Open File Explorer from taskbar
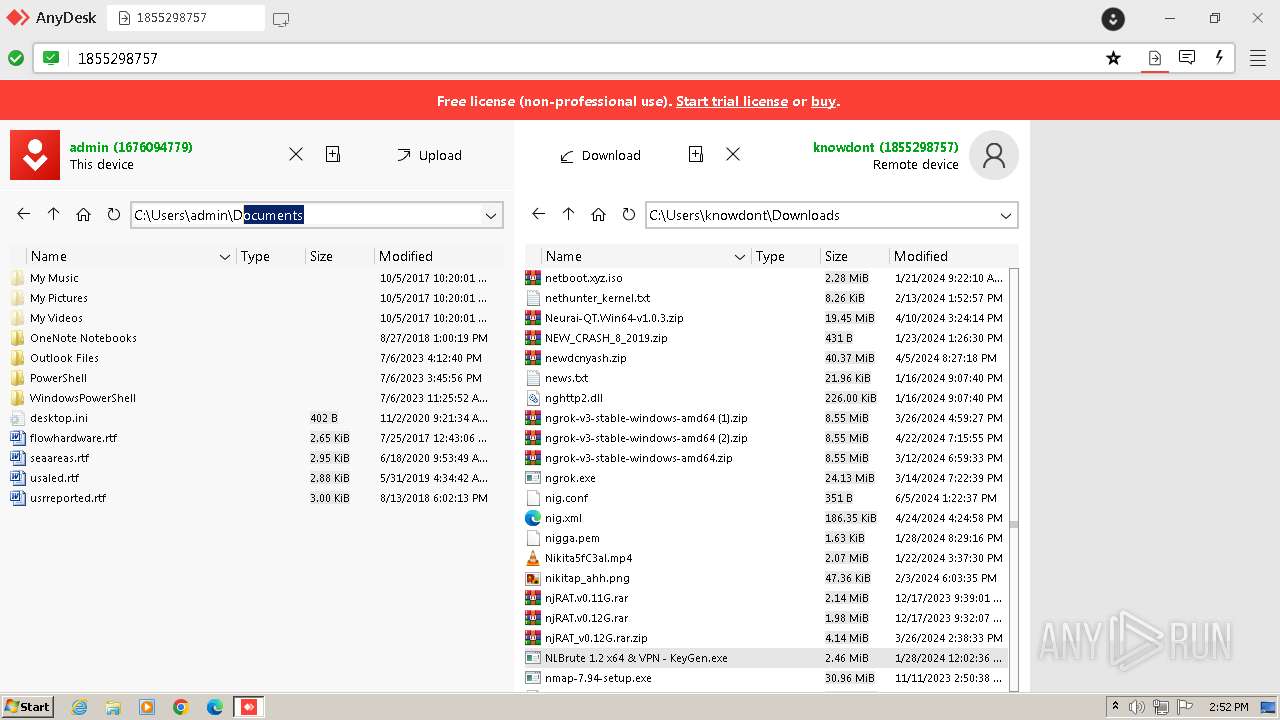Image resolution: width=1280 pixels, height=720 pixels. click(x=113, y=707)
